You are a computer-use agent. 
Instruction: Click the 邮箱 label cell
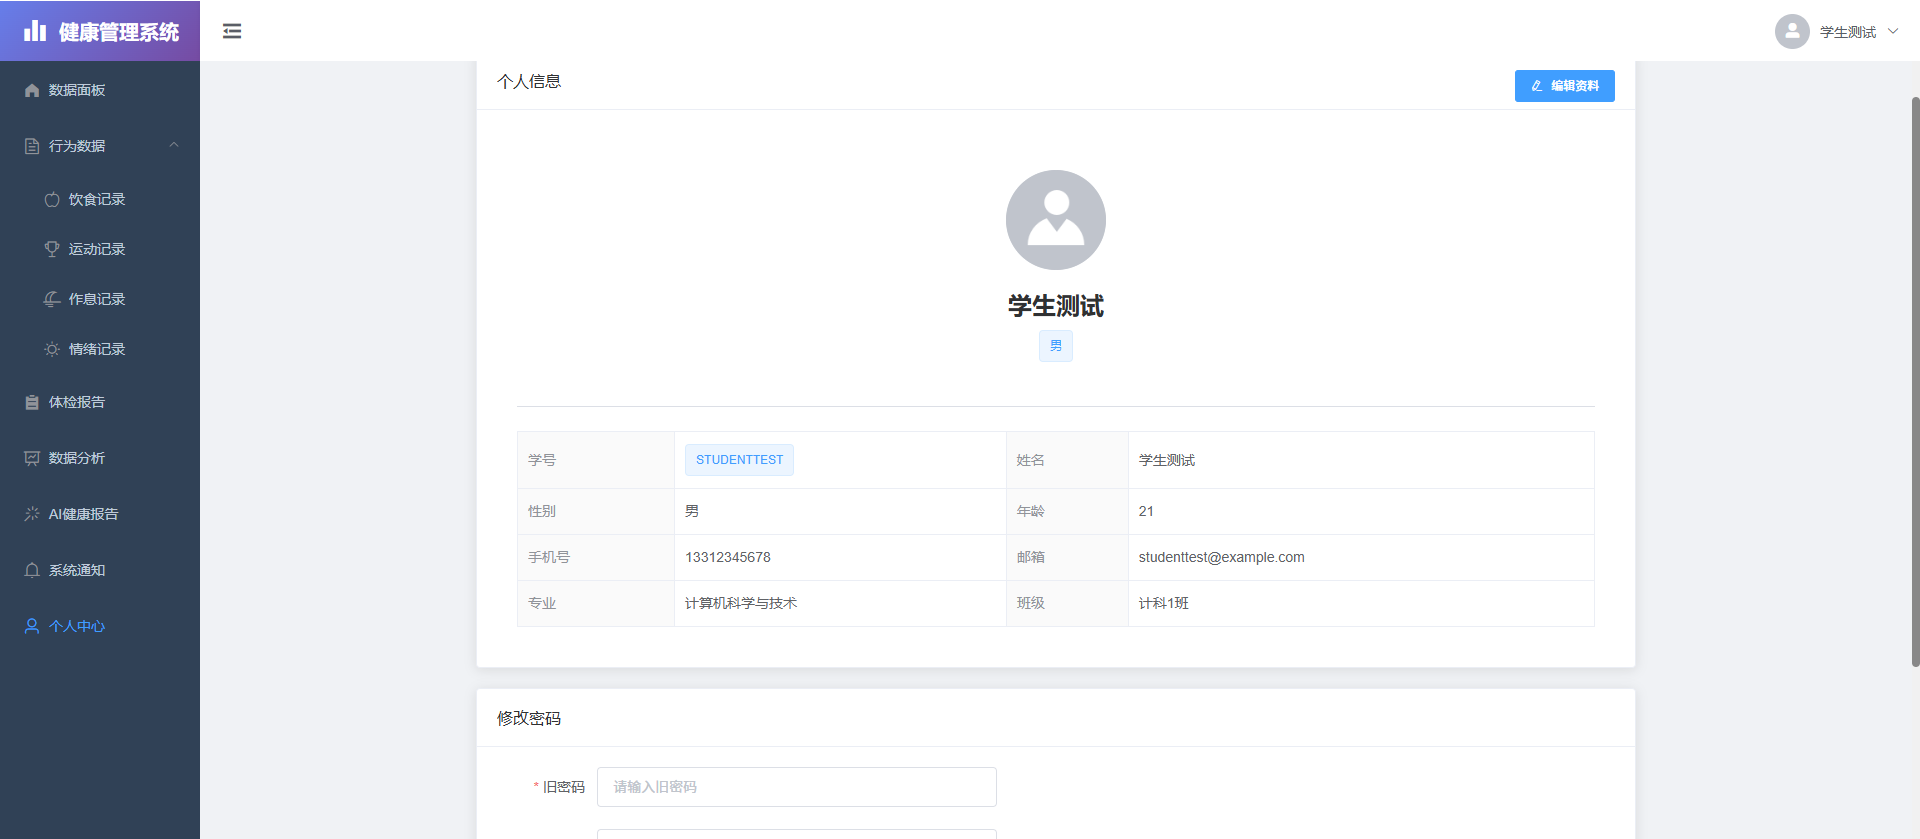pyautogui.click(x=1067, y=557)
